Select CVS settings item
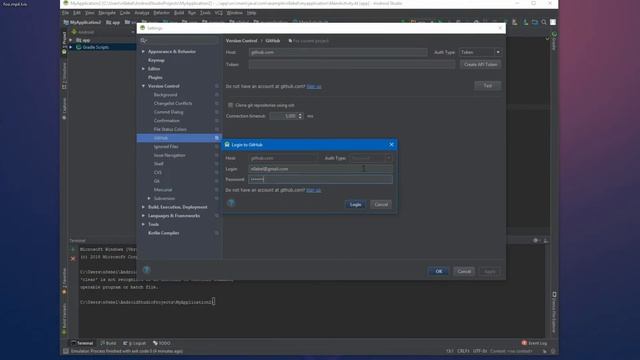The height and width of the screenshot is (360, 640). 158,173
